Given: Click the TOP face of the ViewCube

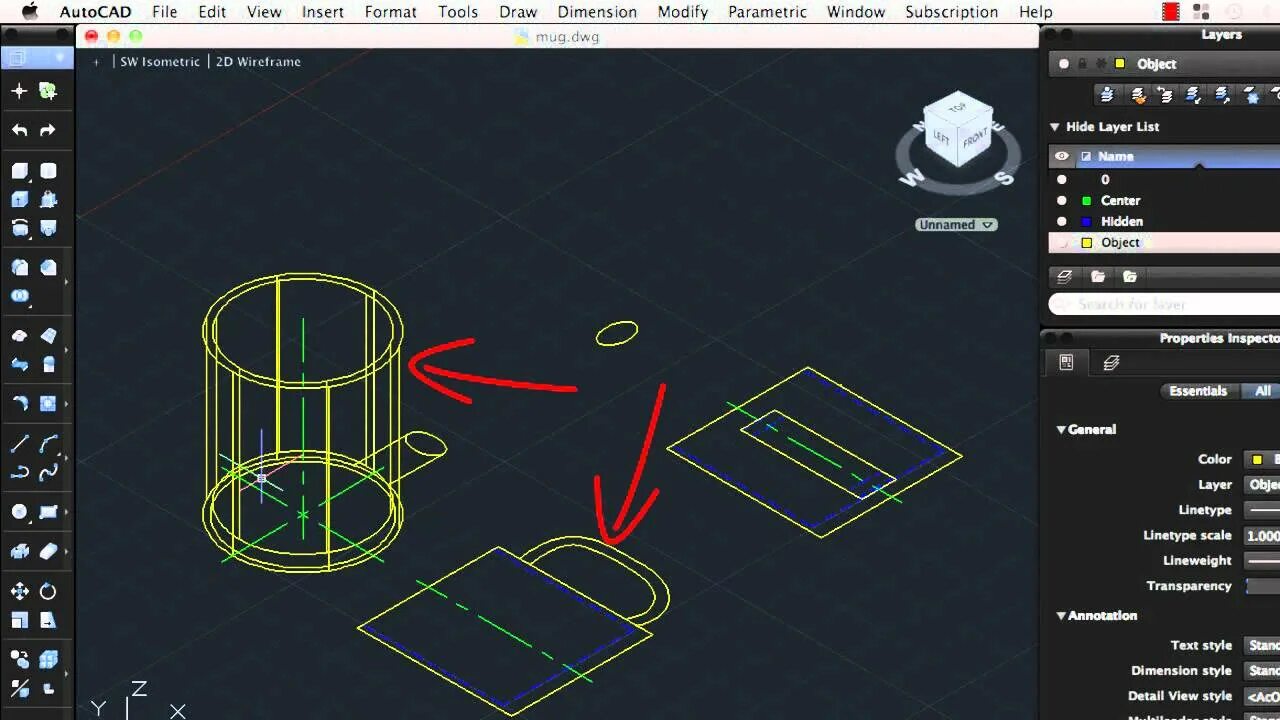Looking at the screenshot, I should tap(957, 107).
